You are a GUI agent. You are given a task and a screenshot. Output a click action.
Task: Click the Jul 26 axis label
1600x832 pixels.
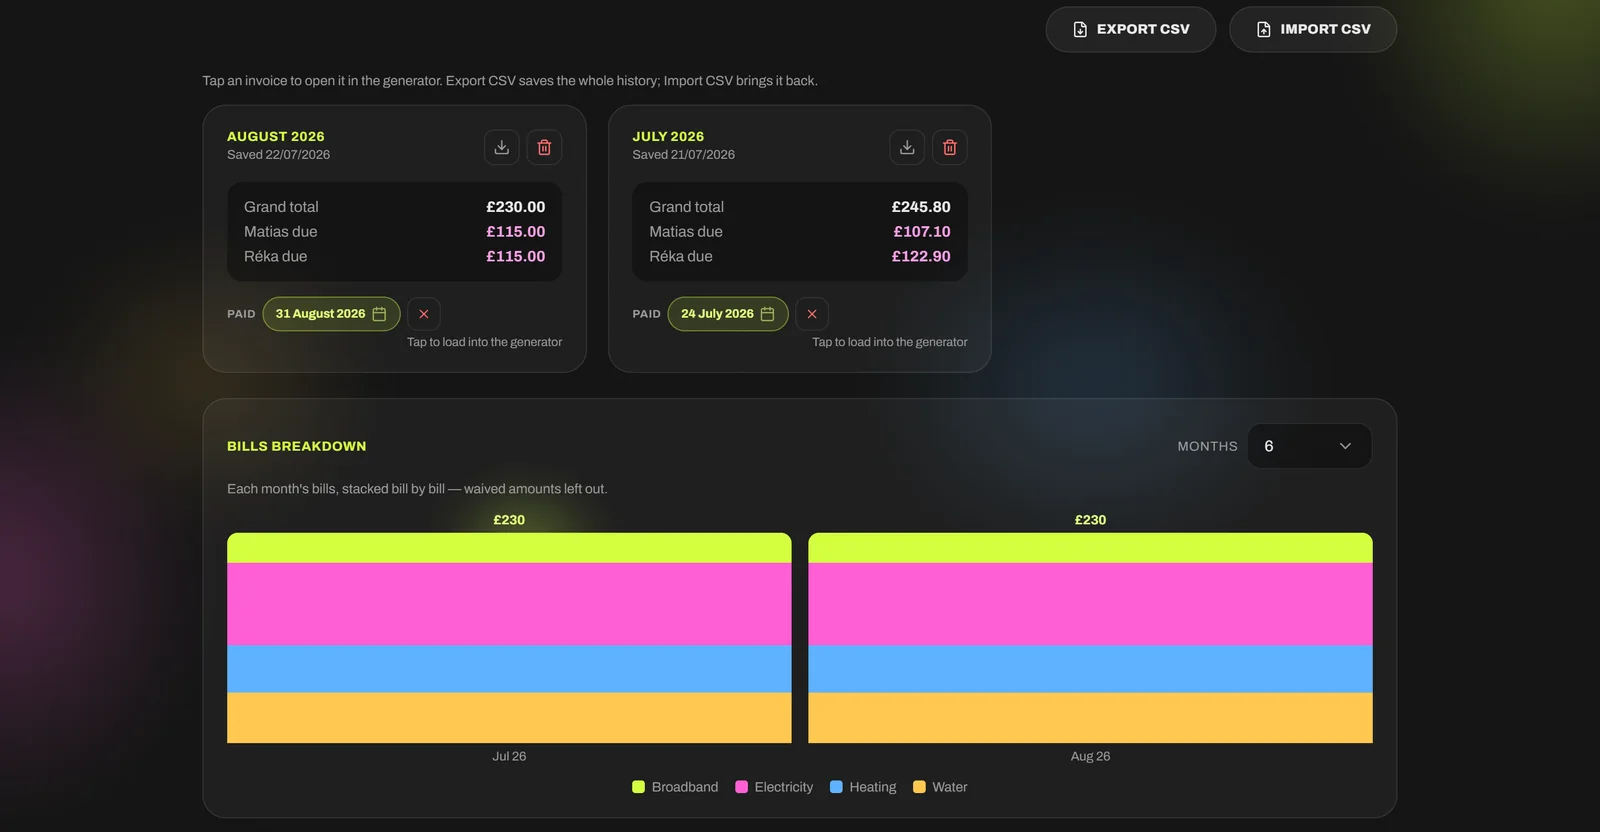point(509,756)
